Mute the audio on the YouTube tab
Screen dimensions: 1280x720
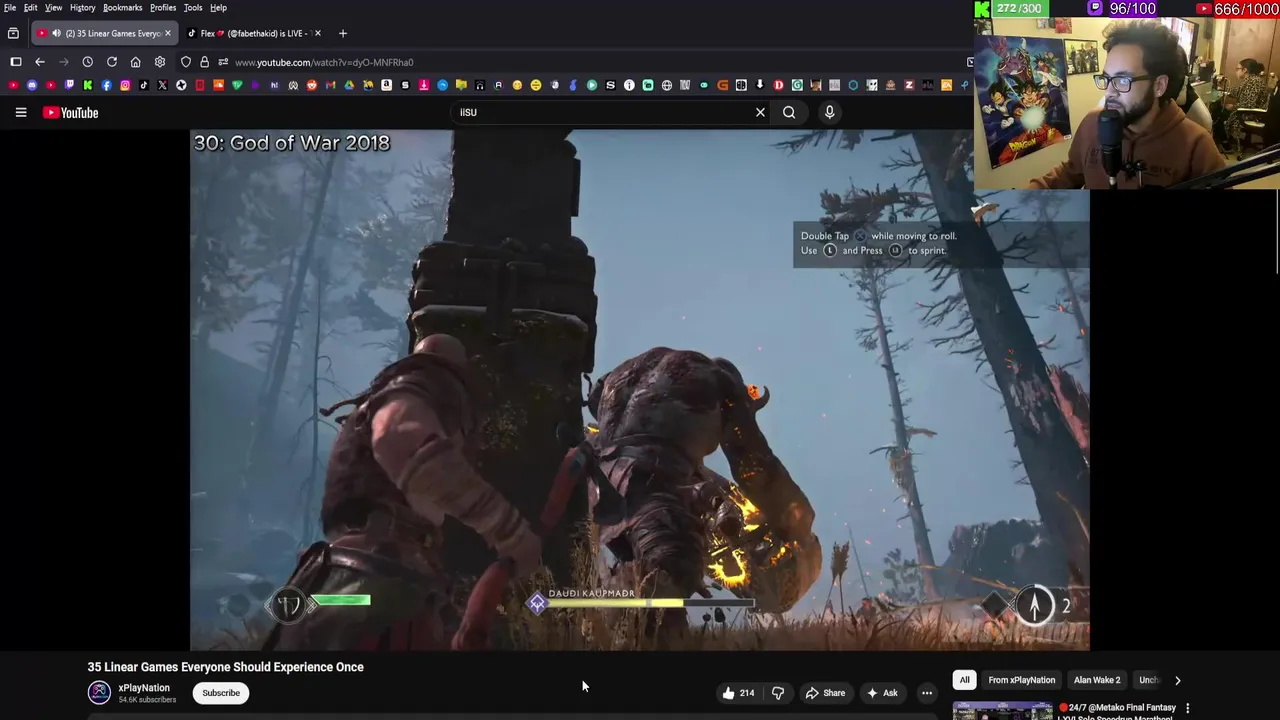(56, 33)
